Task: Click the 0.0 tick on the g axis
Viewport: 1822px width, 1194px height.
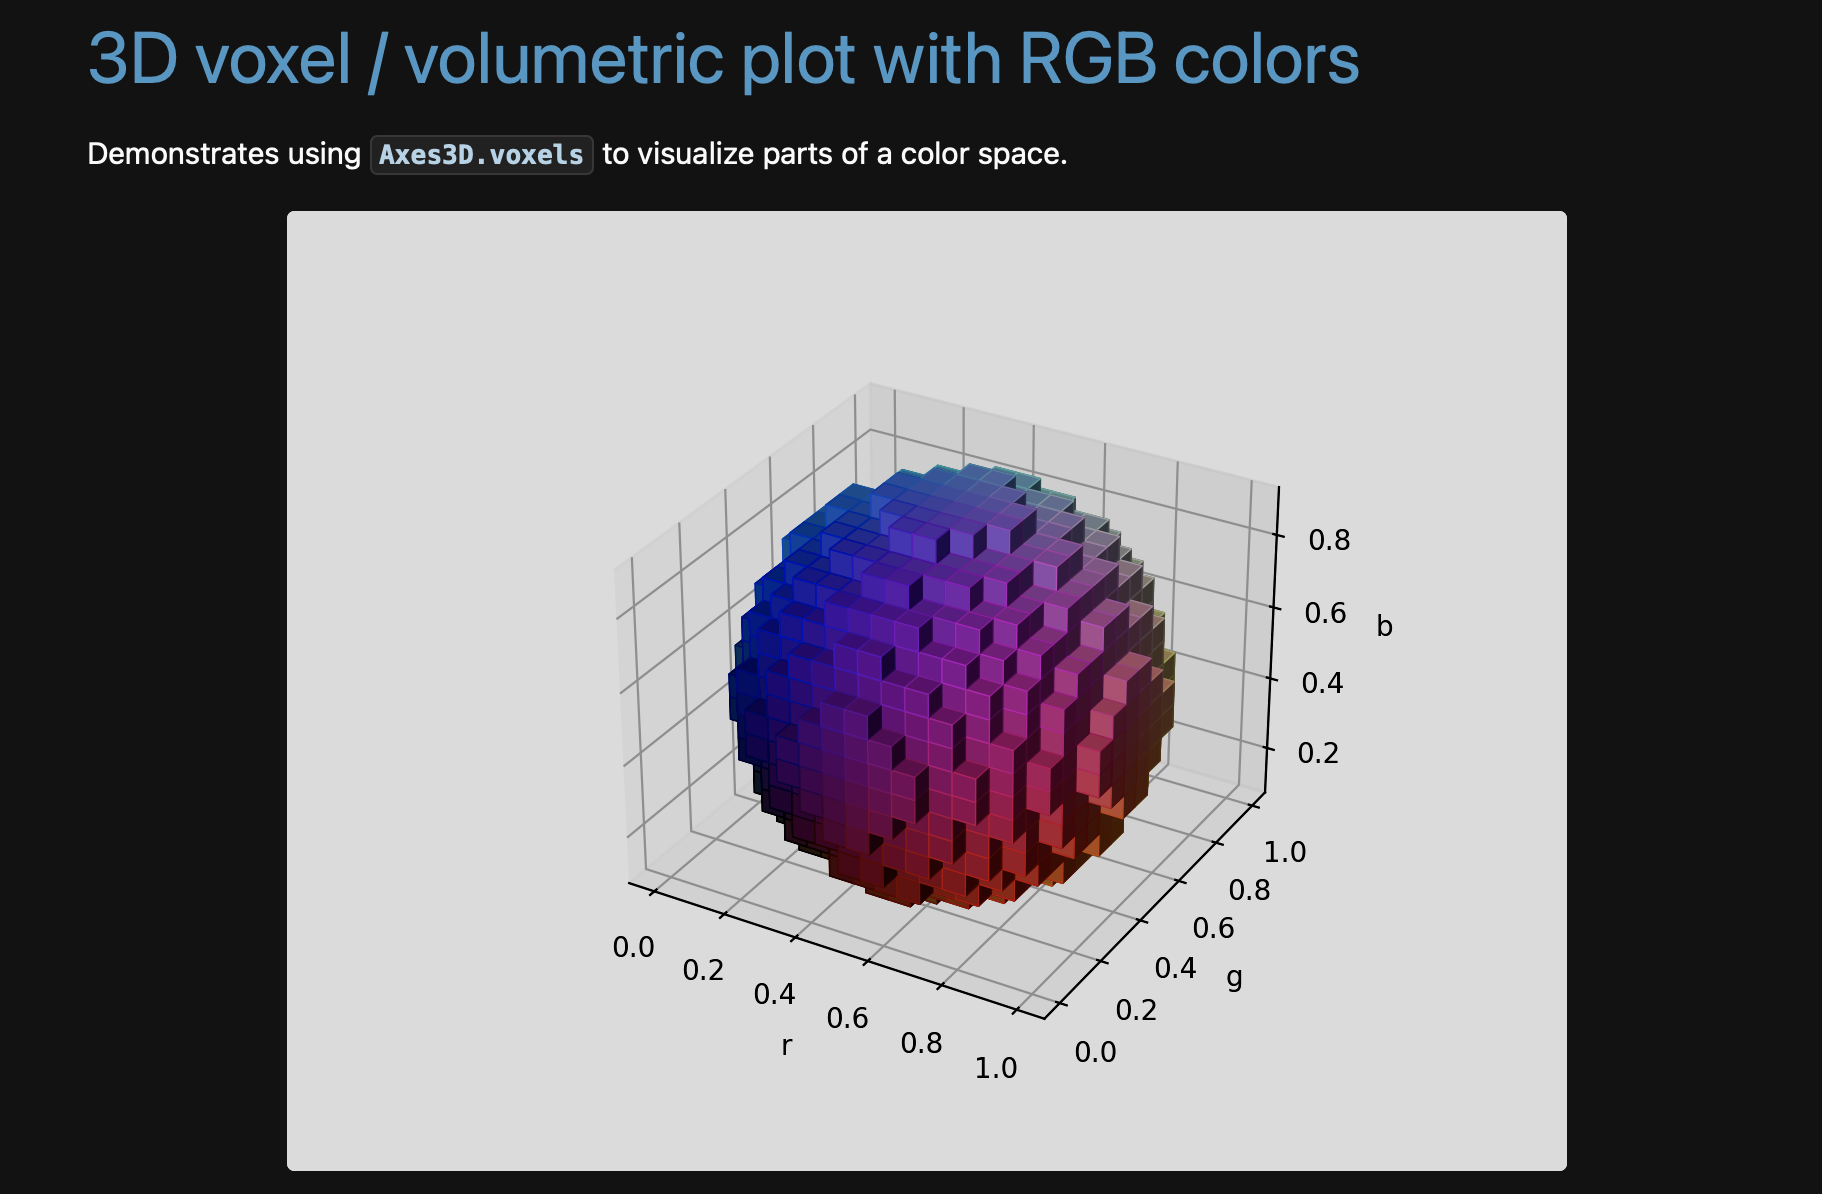Action: point(1098,1052)
